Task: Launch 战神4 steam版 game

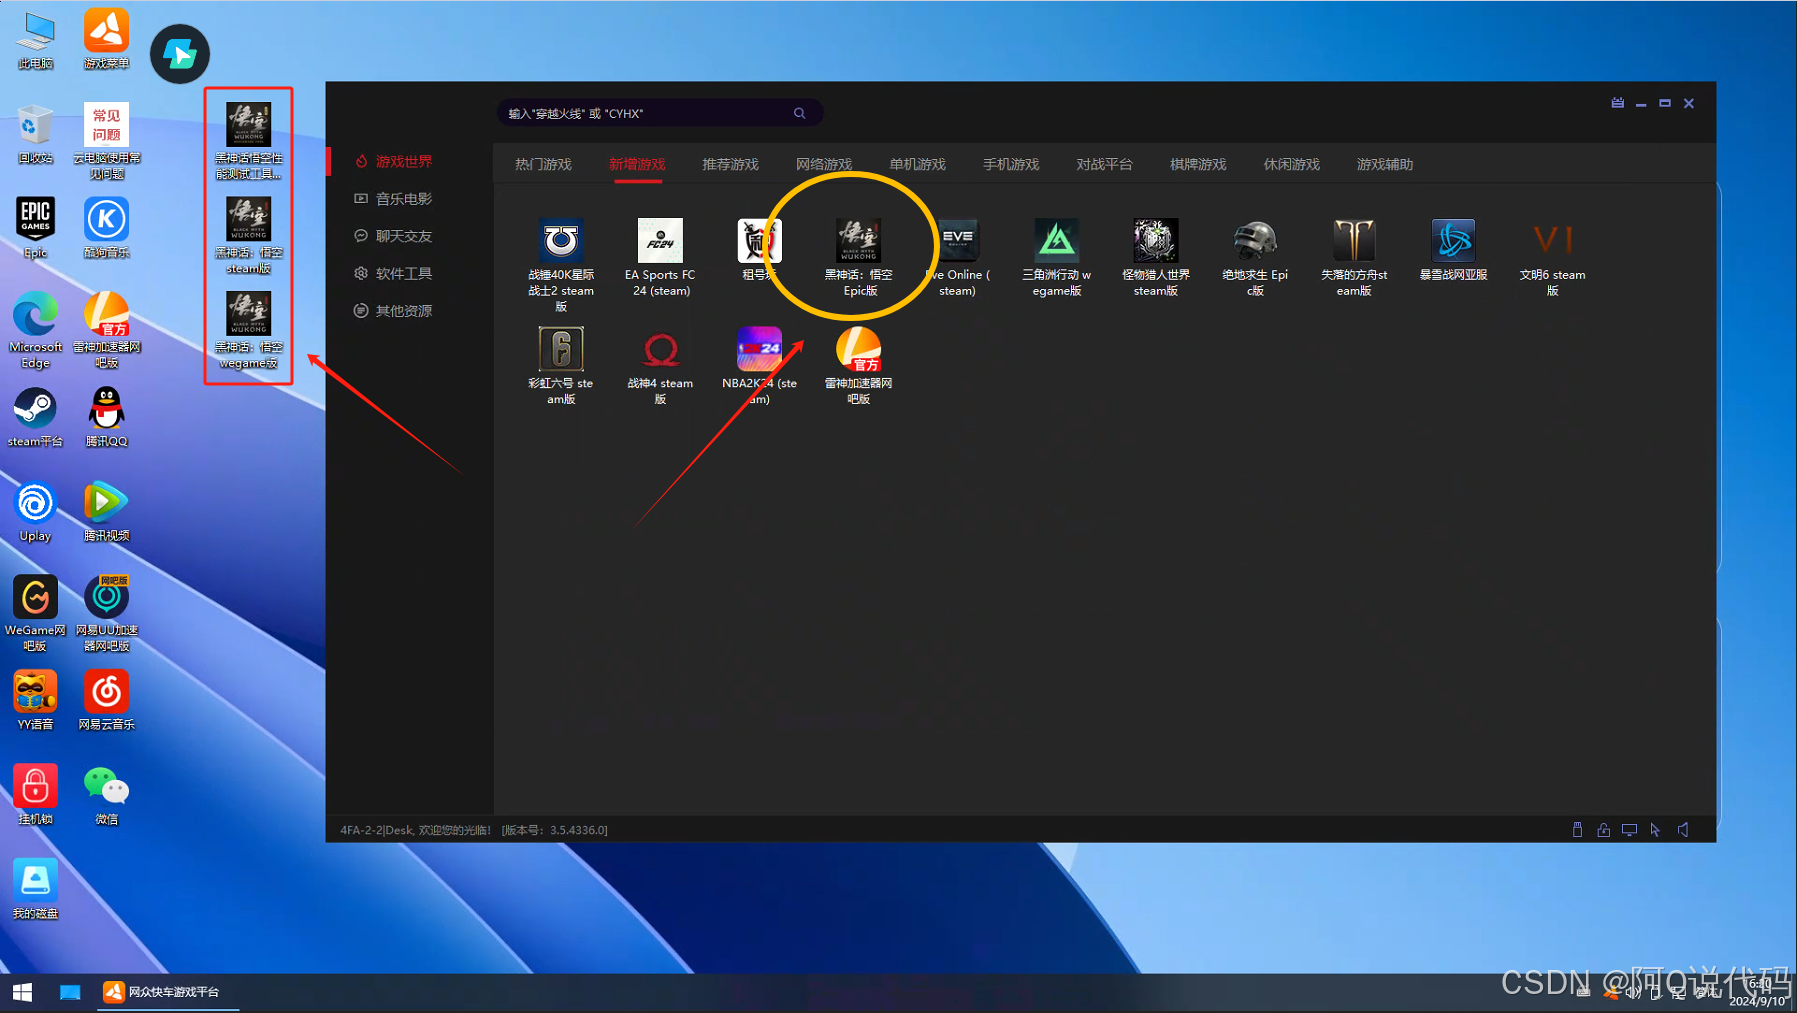Action: coord(660,350)
